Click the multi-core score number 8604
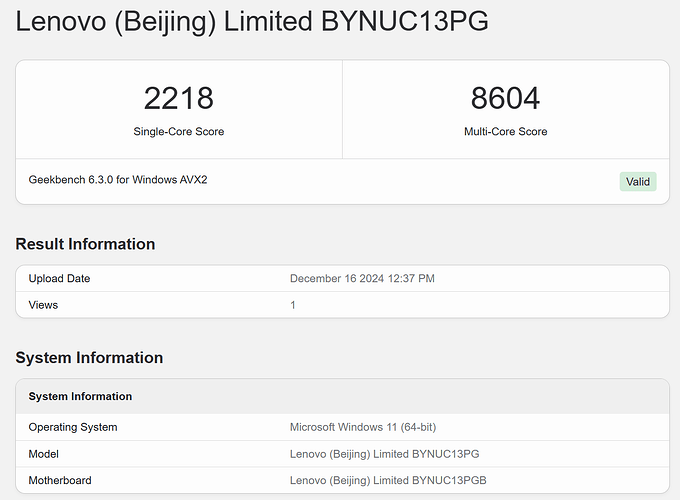The image size is (680, 500). [x=505, y=98]
